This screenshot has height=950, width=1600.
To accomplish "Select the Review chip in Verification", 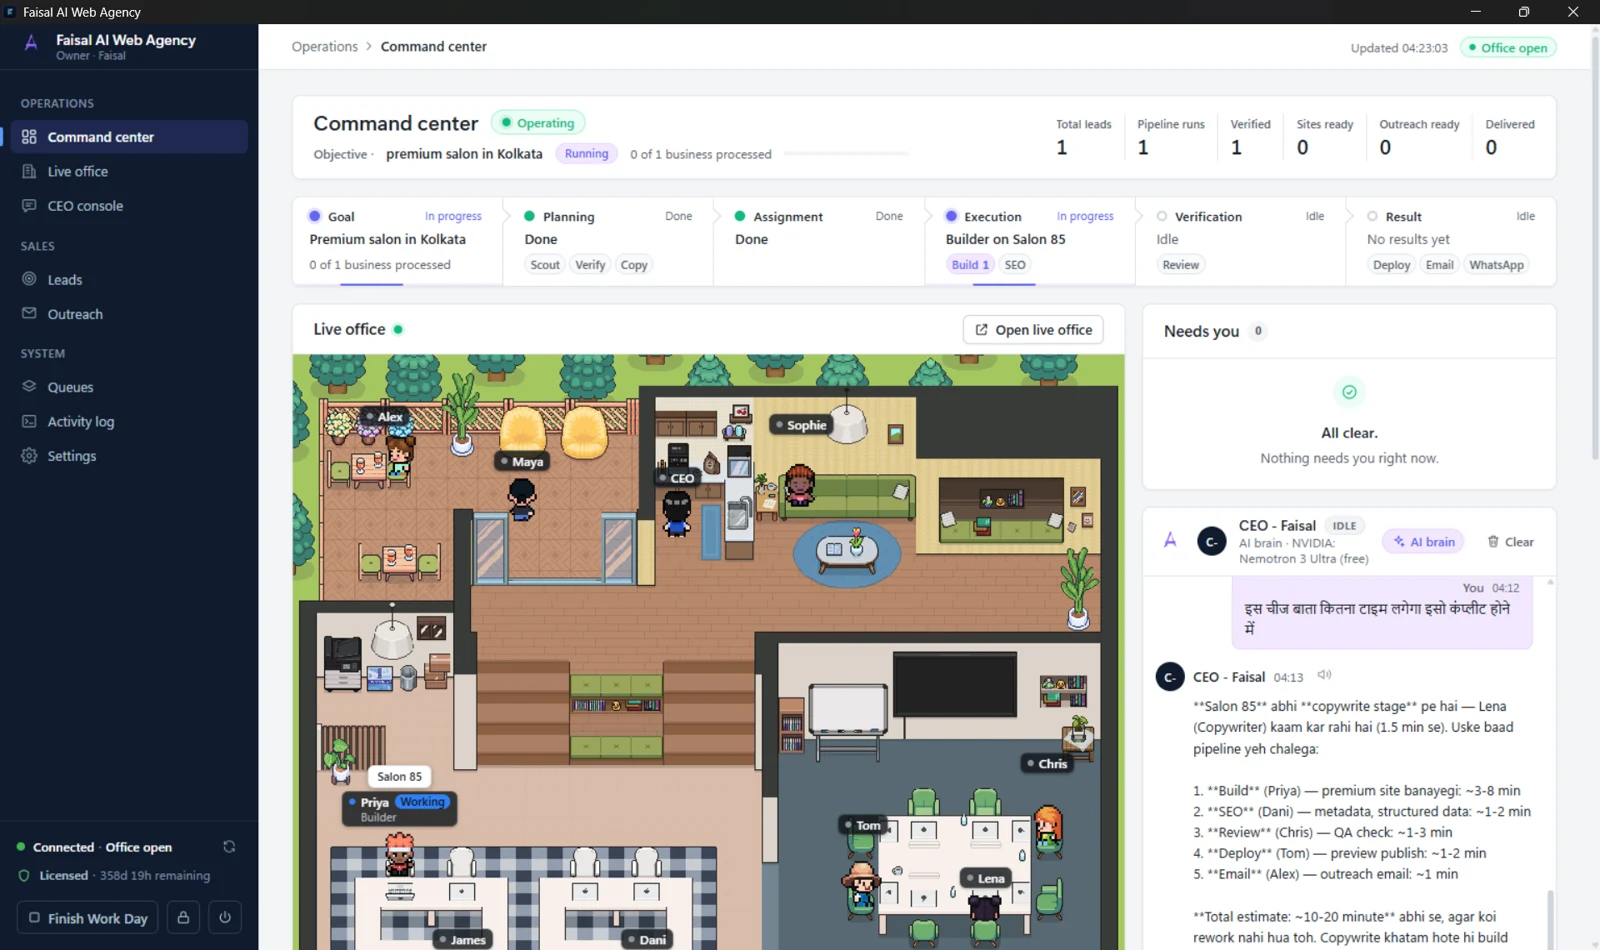I will (1180, 265).
